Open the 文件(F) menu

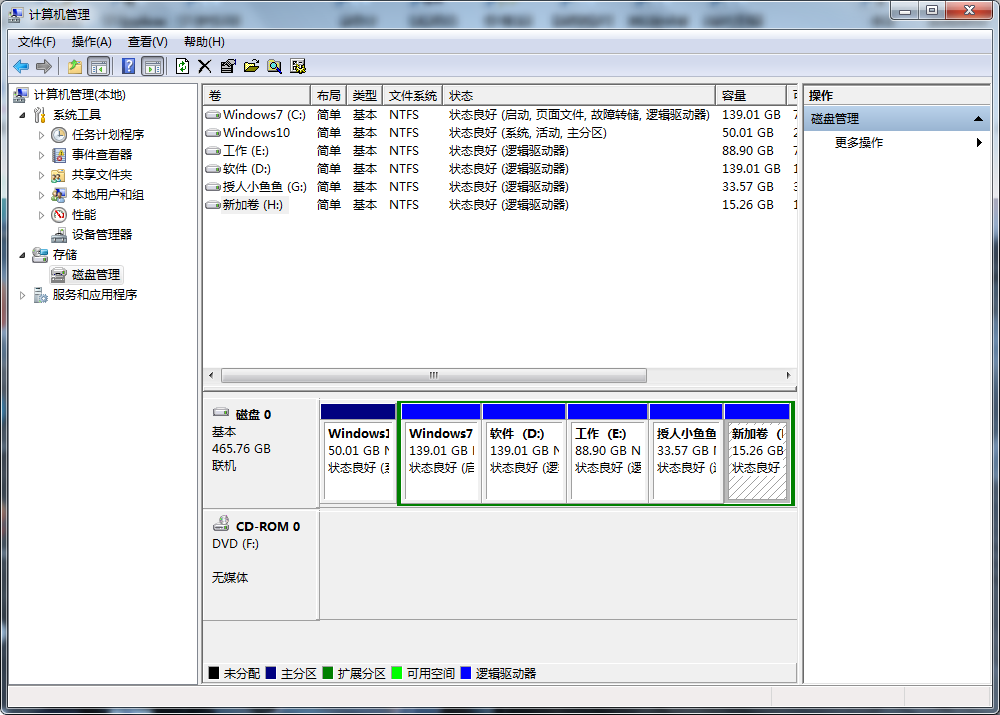pyautogui.click(x=36, y=42)
